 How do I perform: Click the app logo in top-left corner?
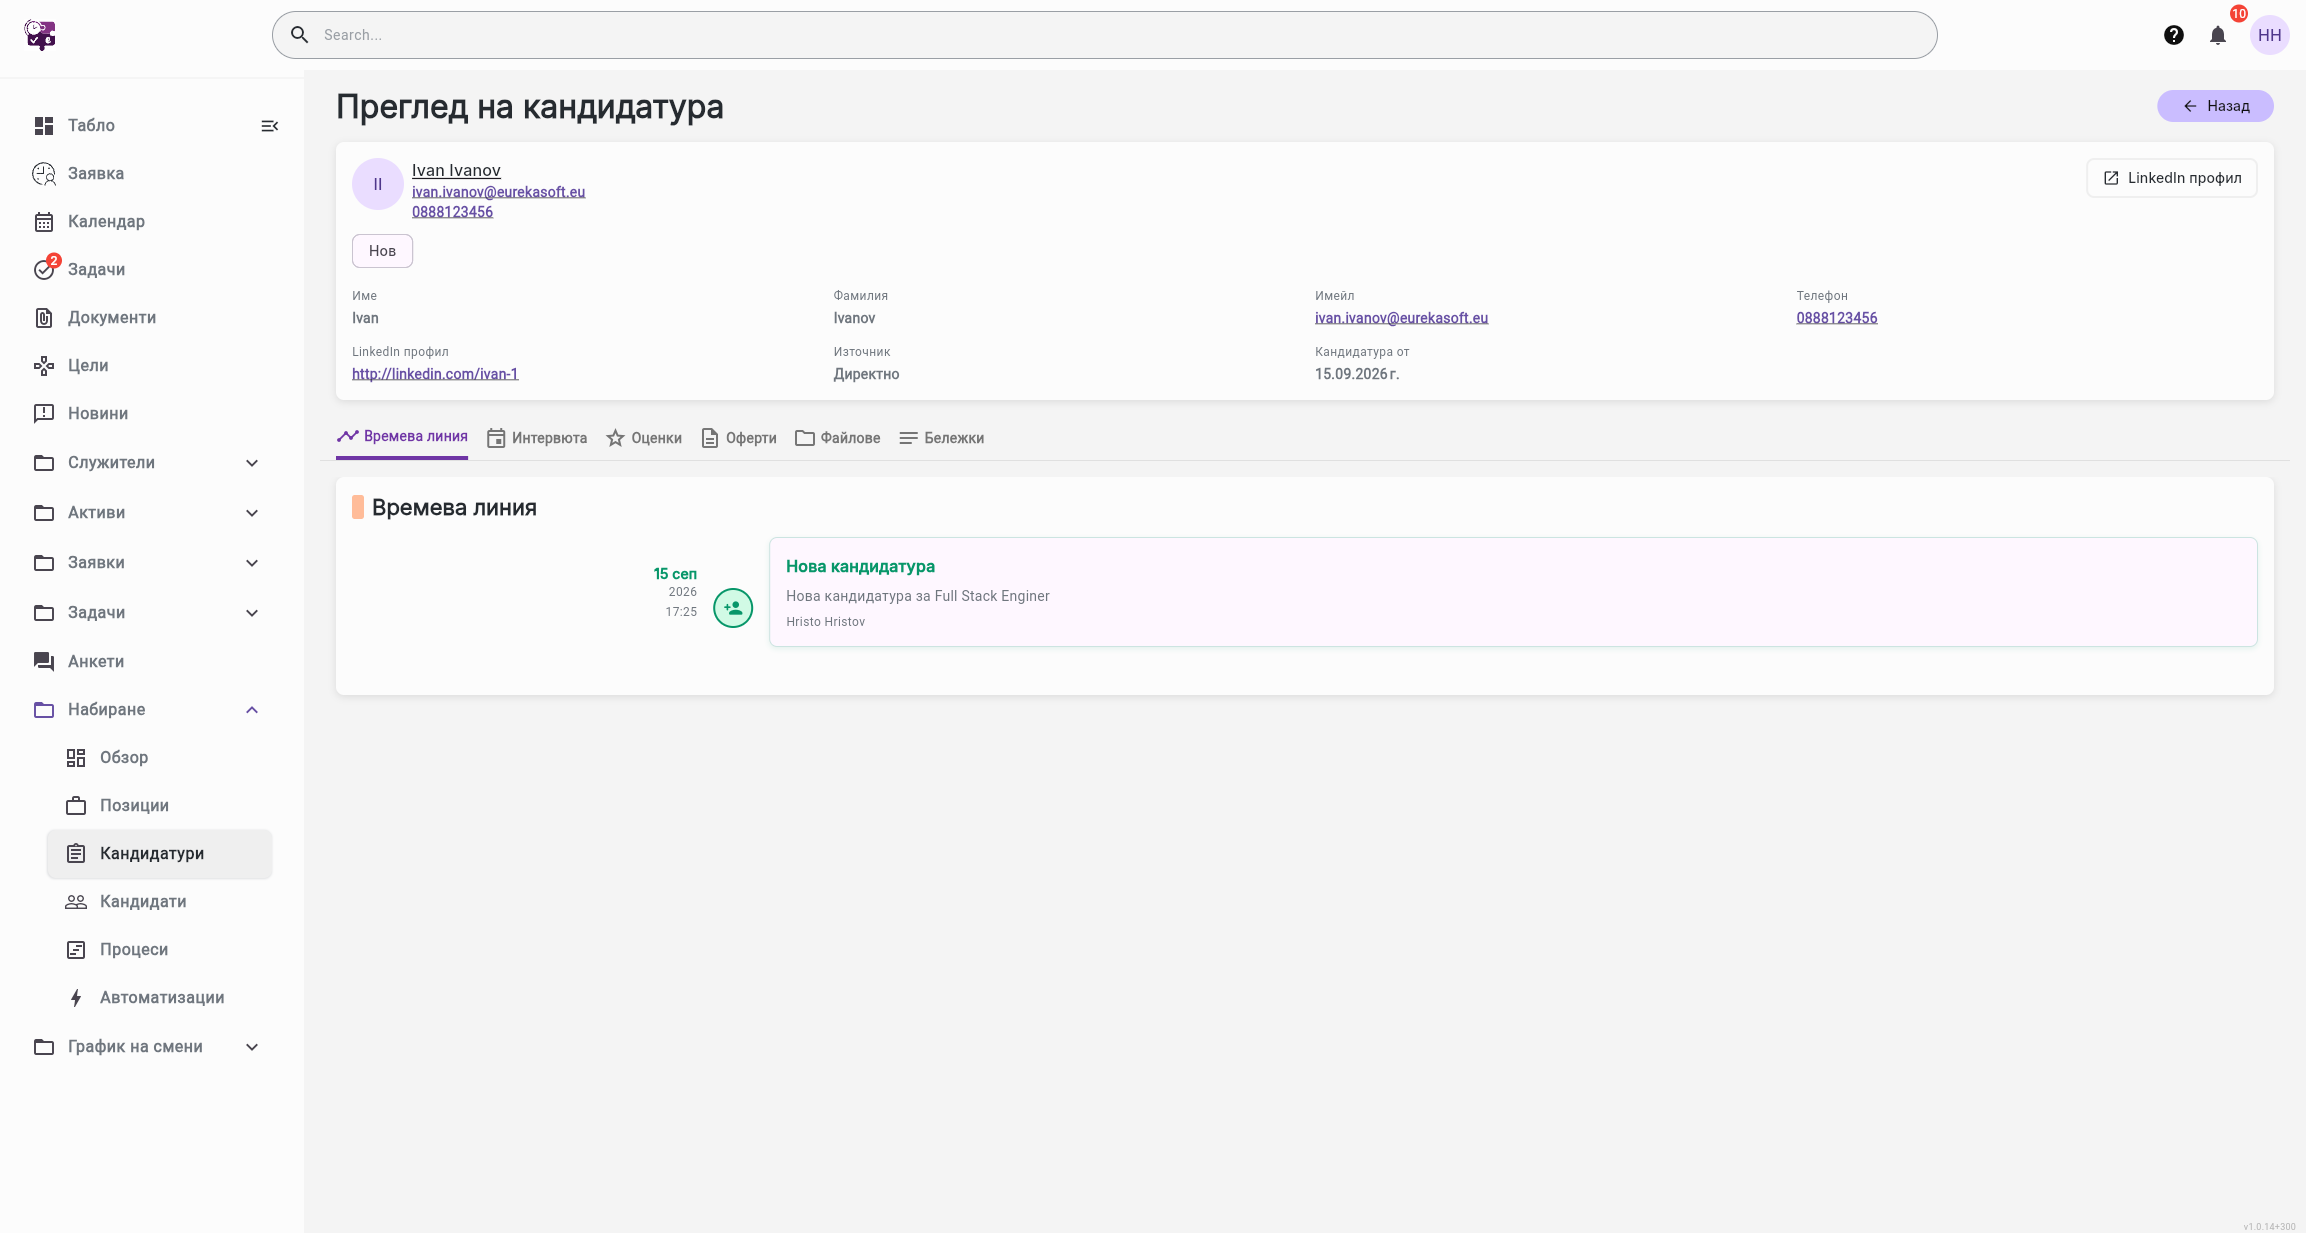point(40,35)
